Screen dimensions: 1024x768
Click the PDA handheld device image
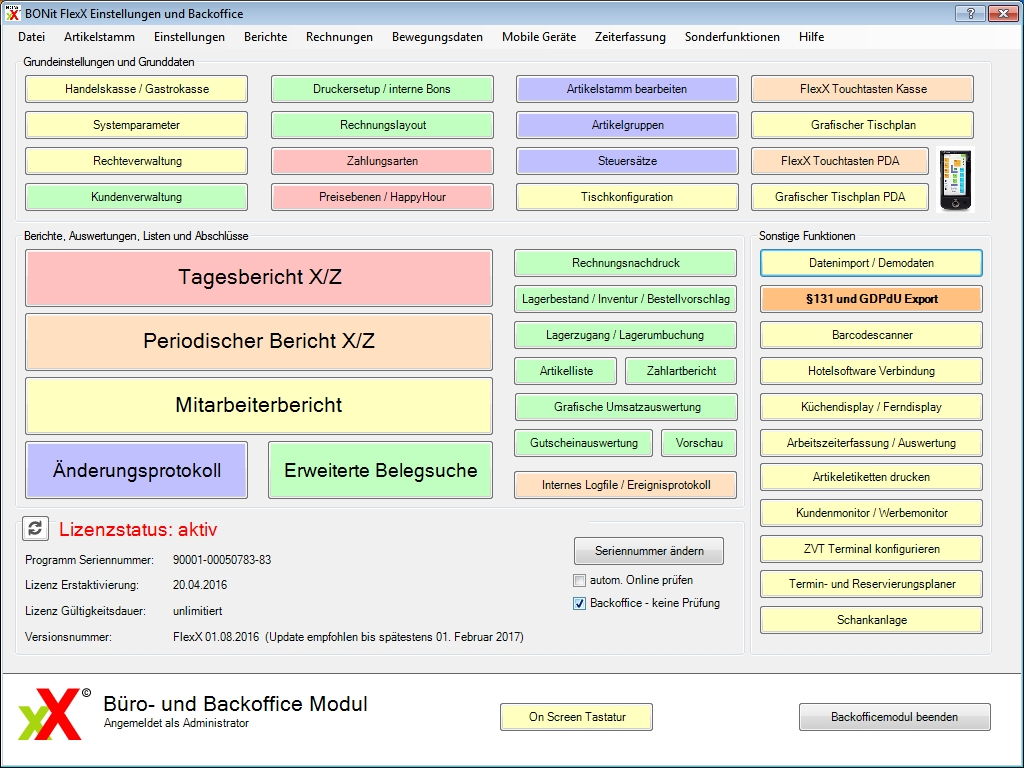[x=955, y=180]
